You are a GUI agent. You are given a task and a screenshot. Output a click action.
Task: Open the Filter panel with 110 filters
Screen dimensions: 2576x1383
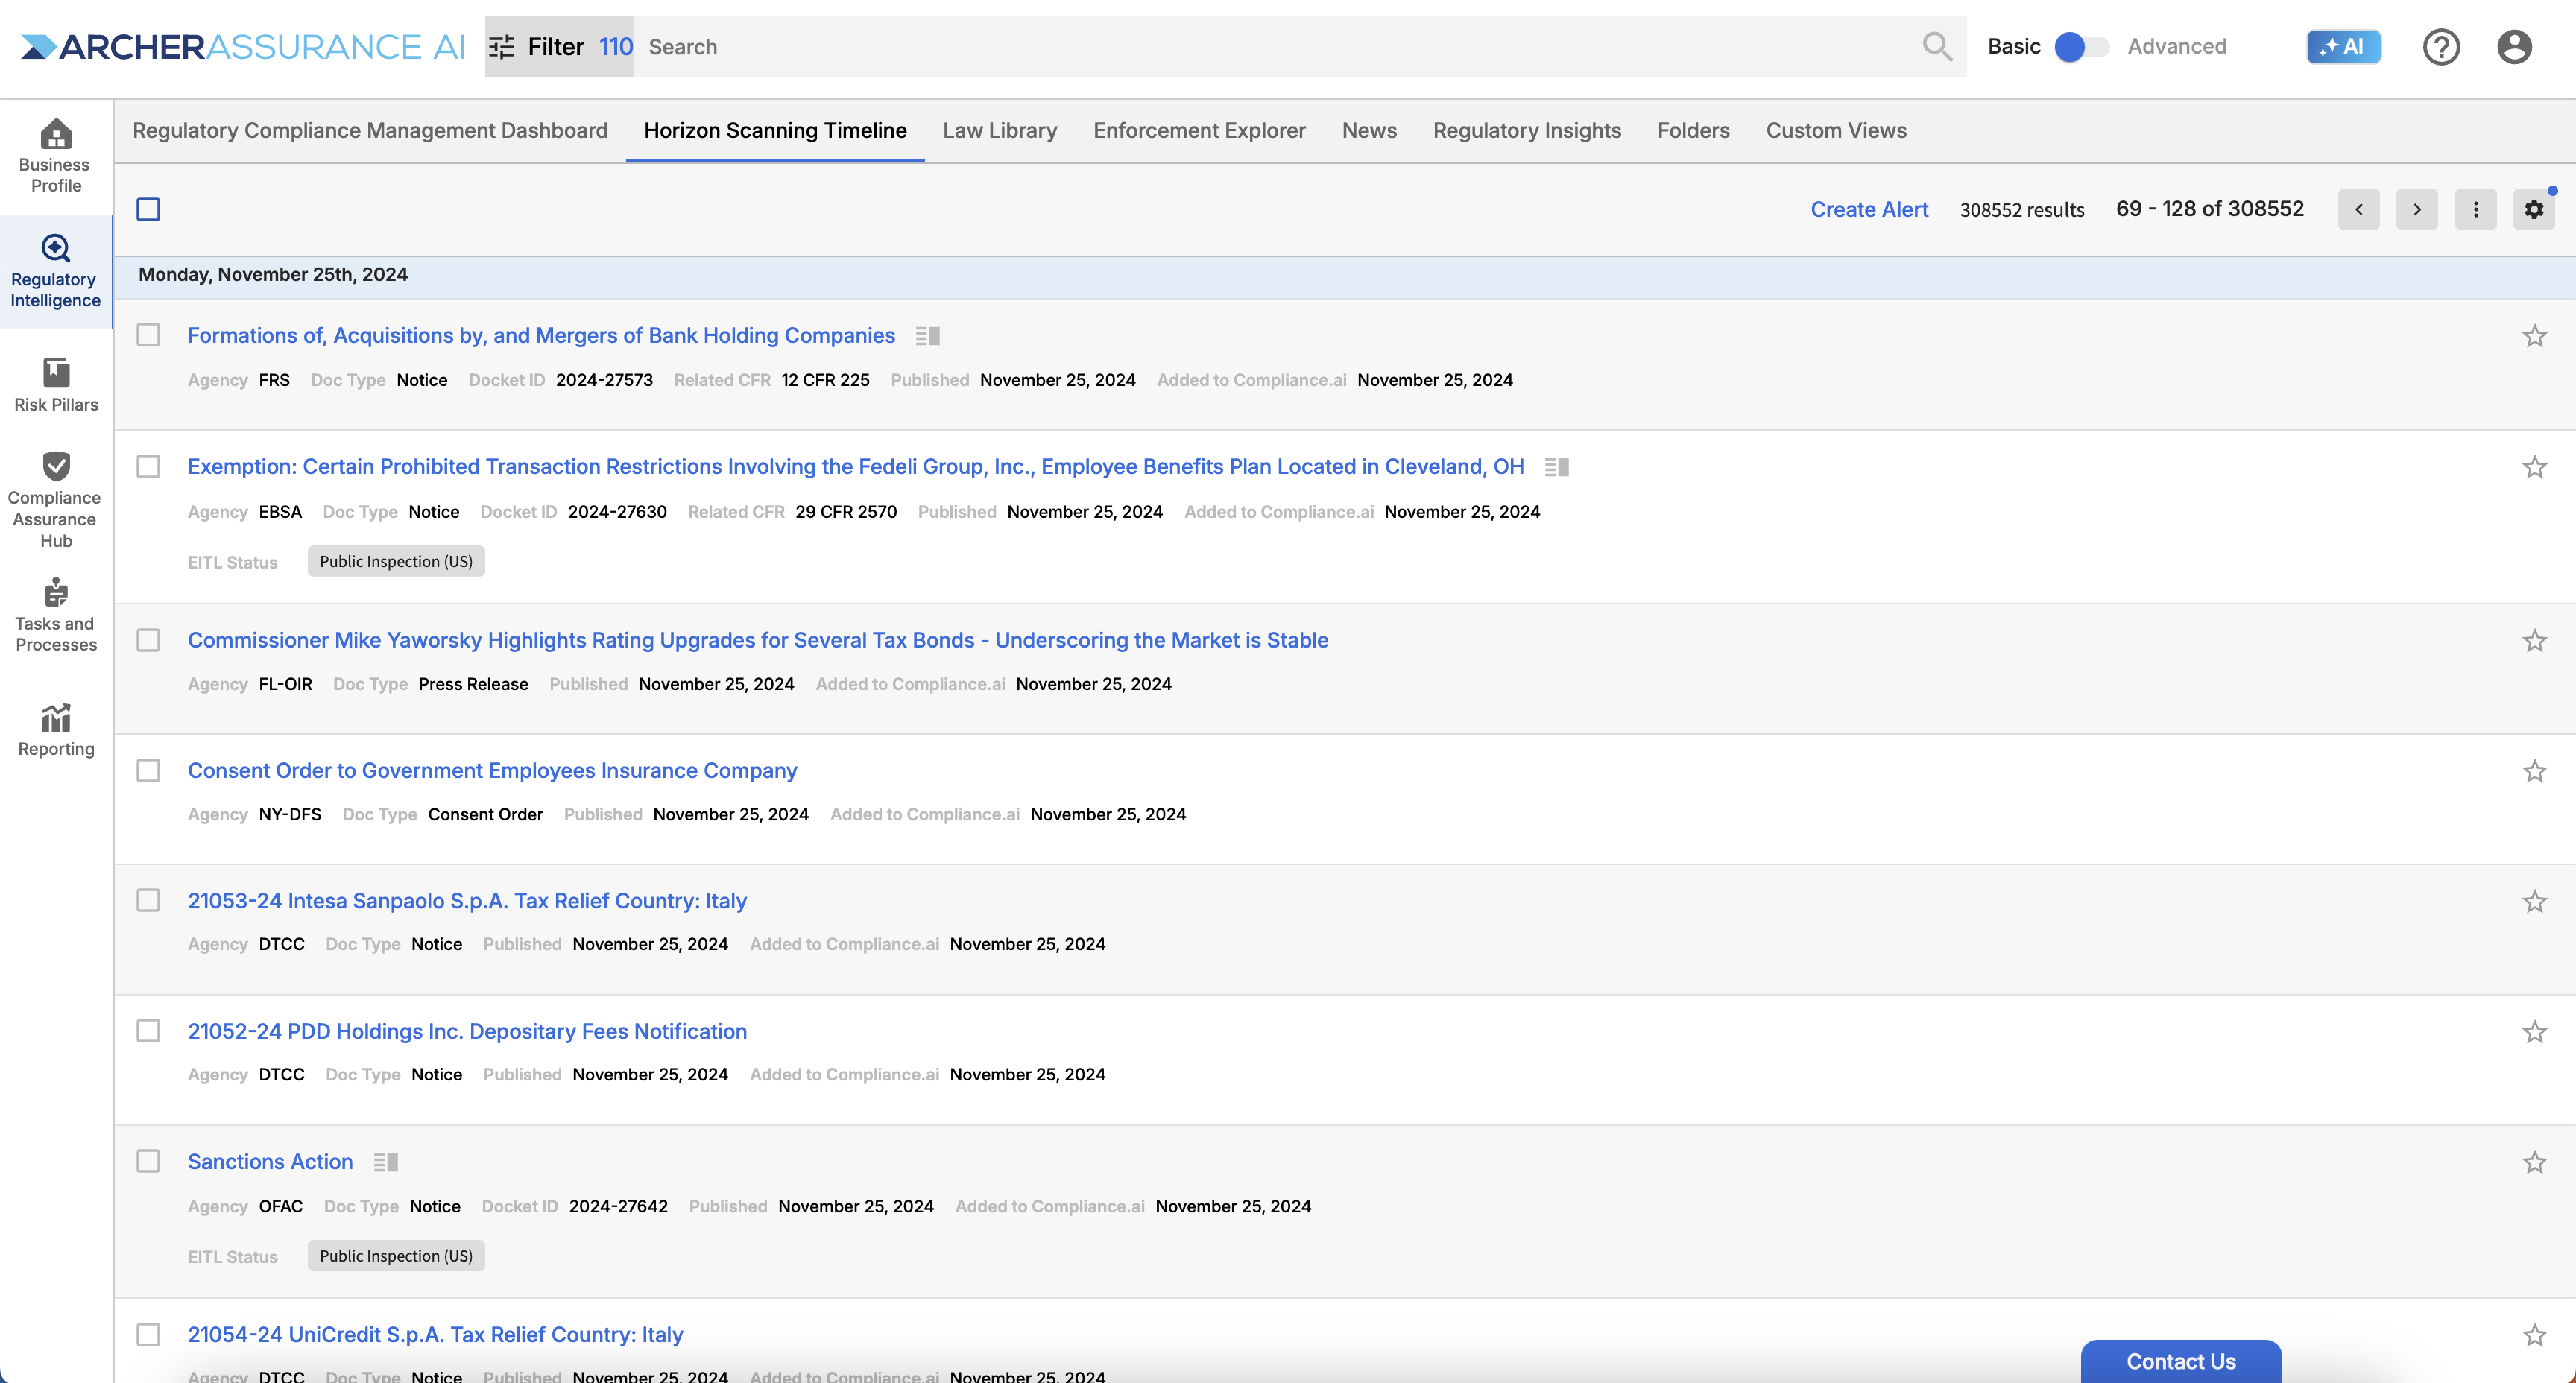coord(559,47)
